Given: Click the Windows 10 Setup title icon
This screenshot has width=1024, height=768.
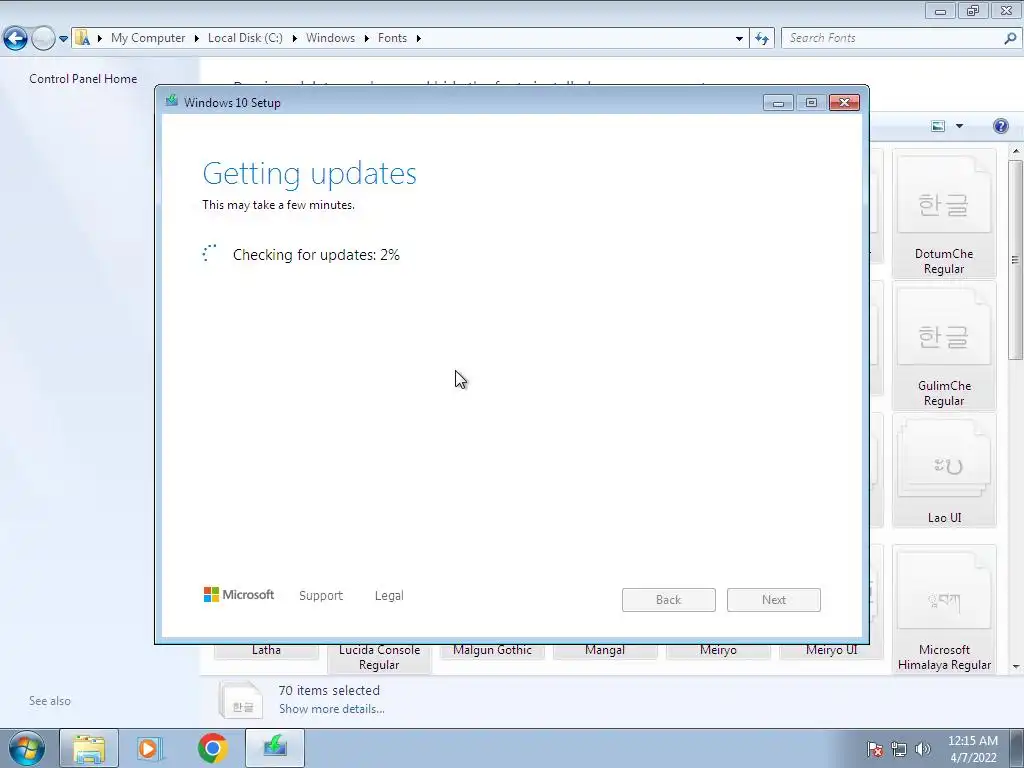Looking at the screenshot, I should click(172, 101).
